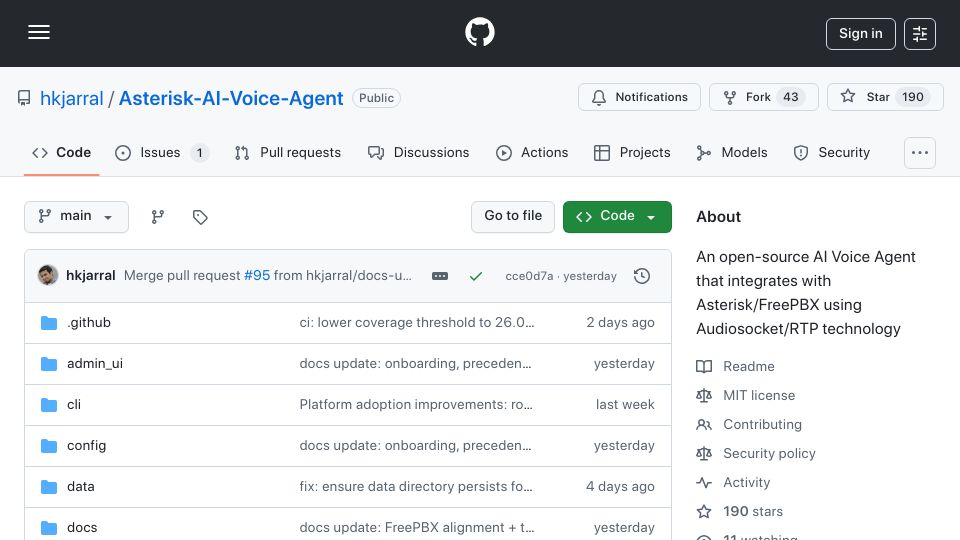960x540 pixels.
Task: Expand the green Code dropdown
Action: tap(617, 217)
